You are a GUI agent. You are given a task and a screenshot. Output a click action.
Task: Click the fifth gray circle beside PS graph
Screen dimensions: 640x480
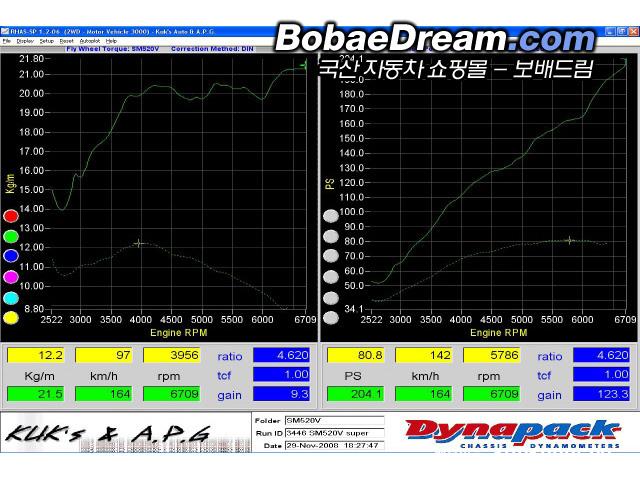point(331,298)
